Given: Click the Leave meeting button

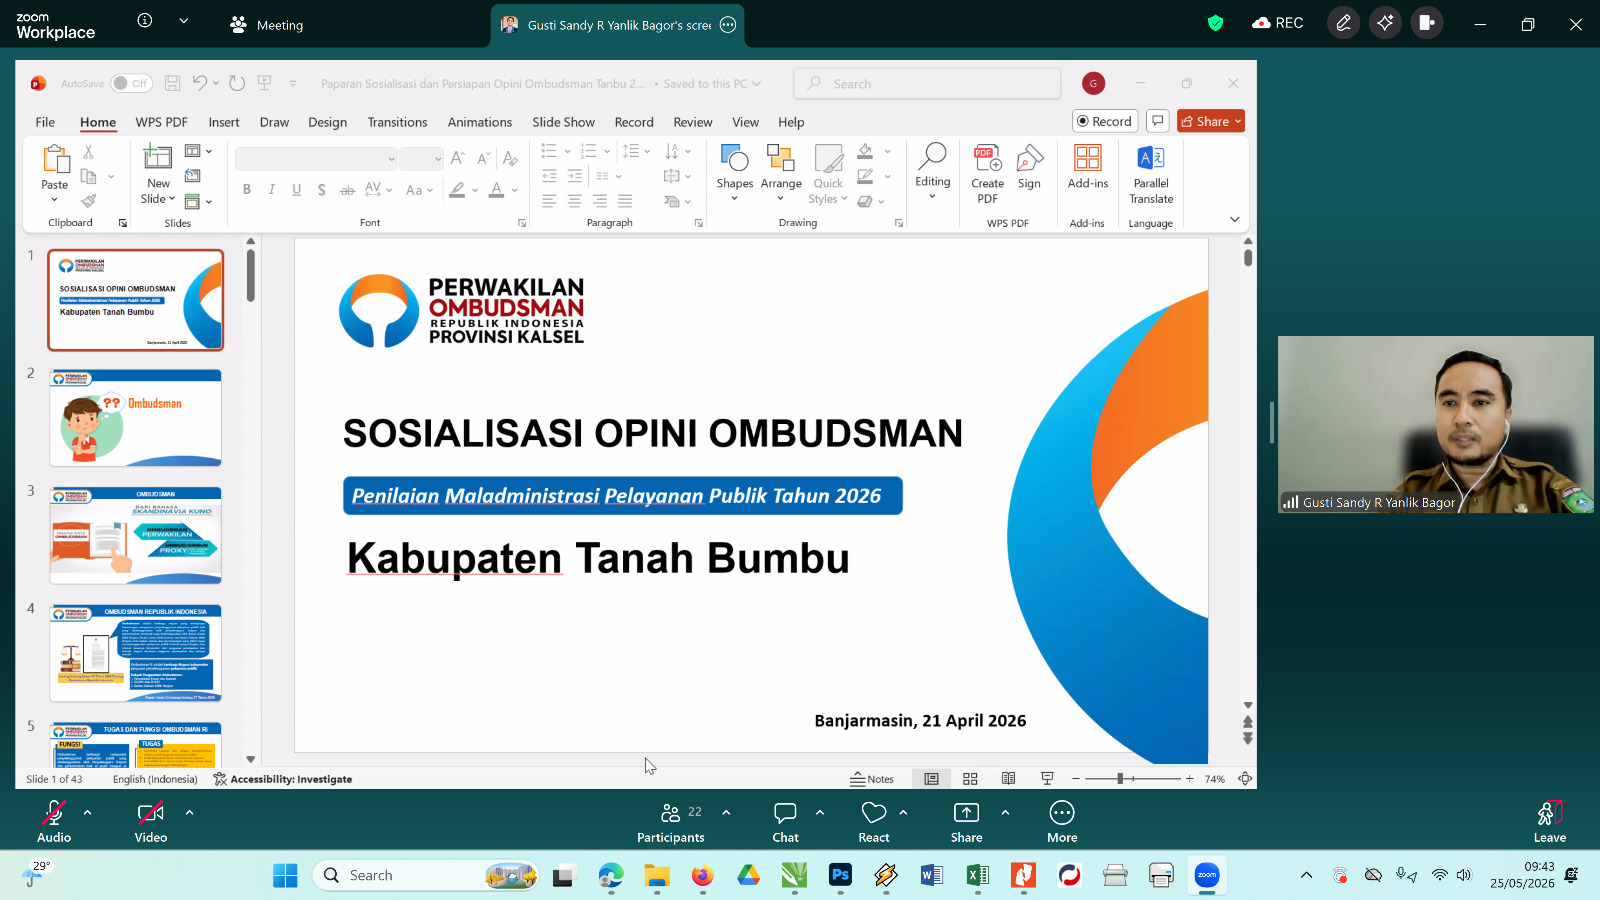Looking at the screenshot, I should tap(1549, 822).
